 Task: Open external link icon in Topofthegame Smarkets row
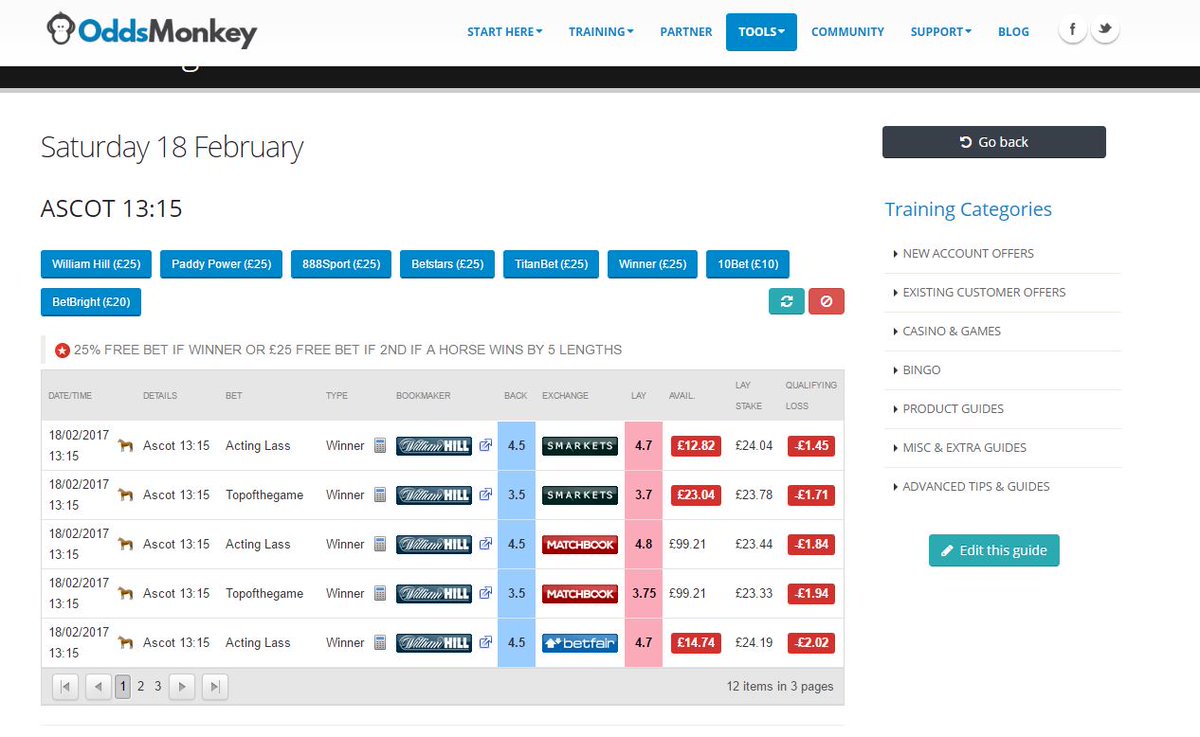point(486,494)
